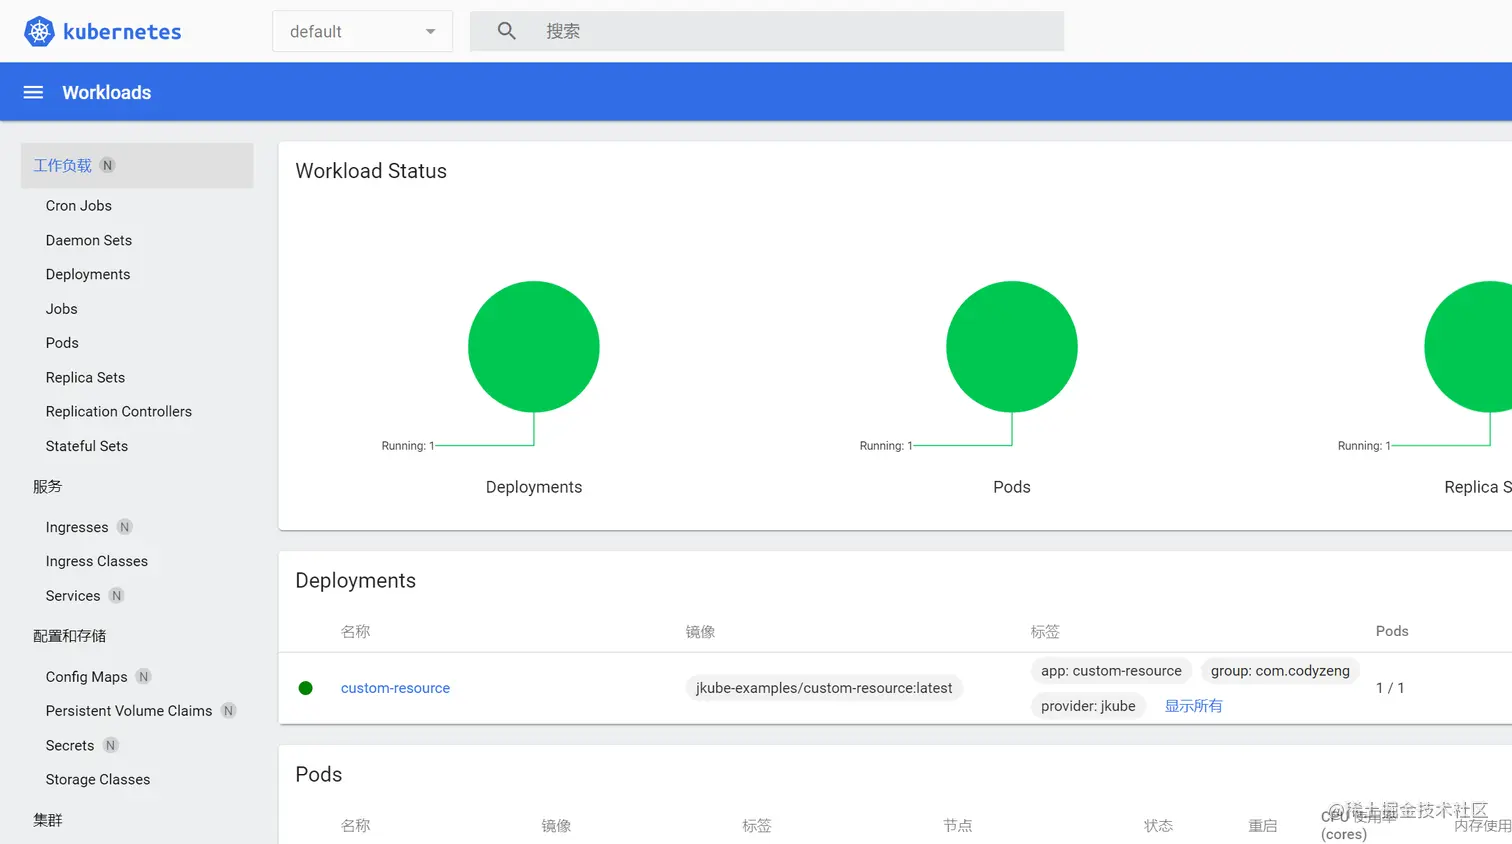Click the N badge beside 工作负载
Screen dimensions: 1512x844
(x=107, y=166)
